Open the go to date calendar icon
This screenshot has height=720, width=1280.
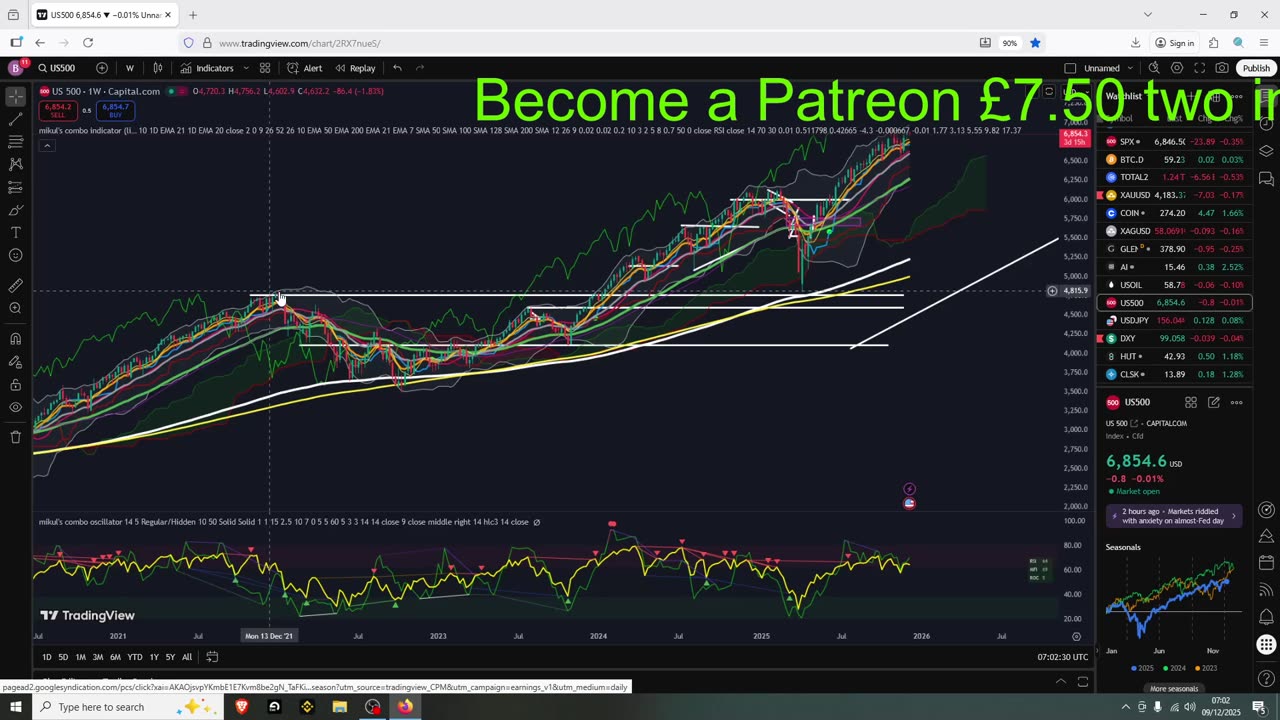(212, 657)
